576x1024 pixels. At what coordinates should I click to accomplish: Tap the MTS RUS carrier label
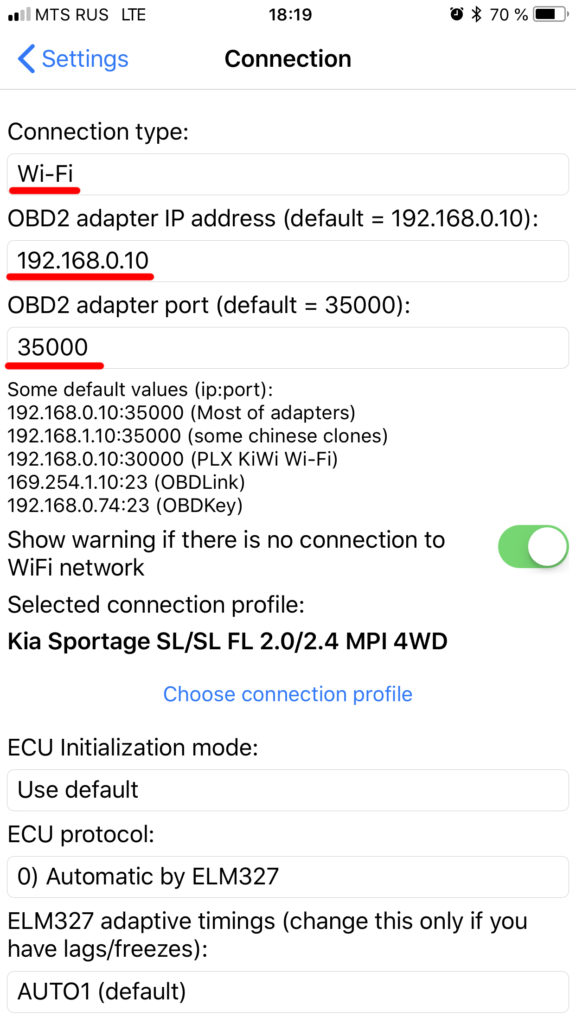pyautogui.click(x=60, y=14)
